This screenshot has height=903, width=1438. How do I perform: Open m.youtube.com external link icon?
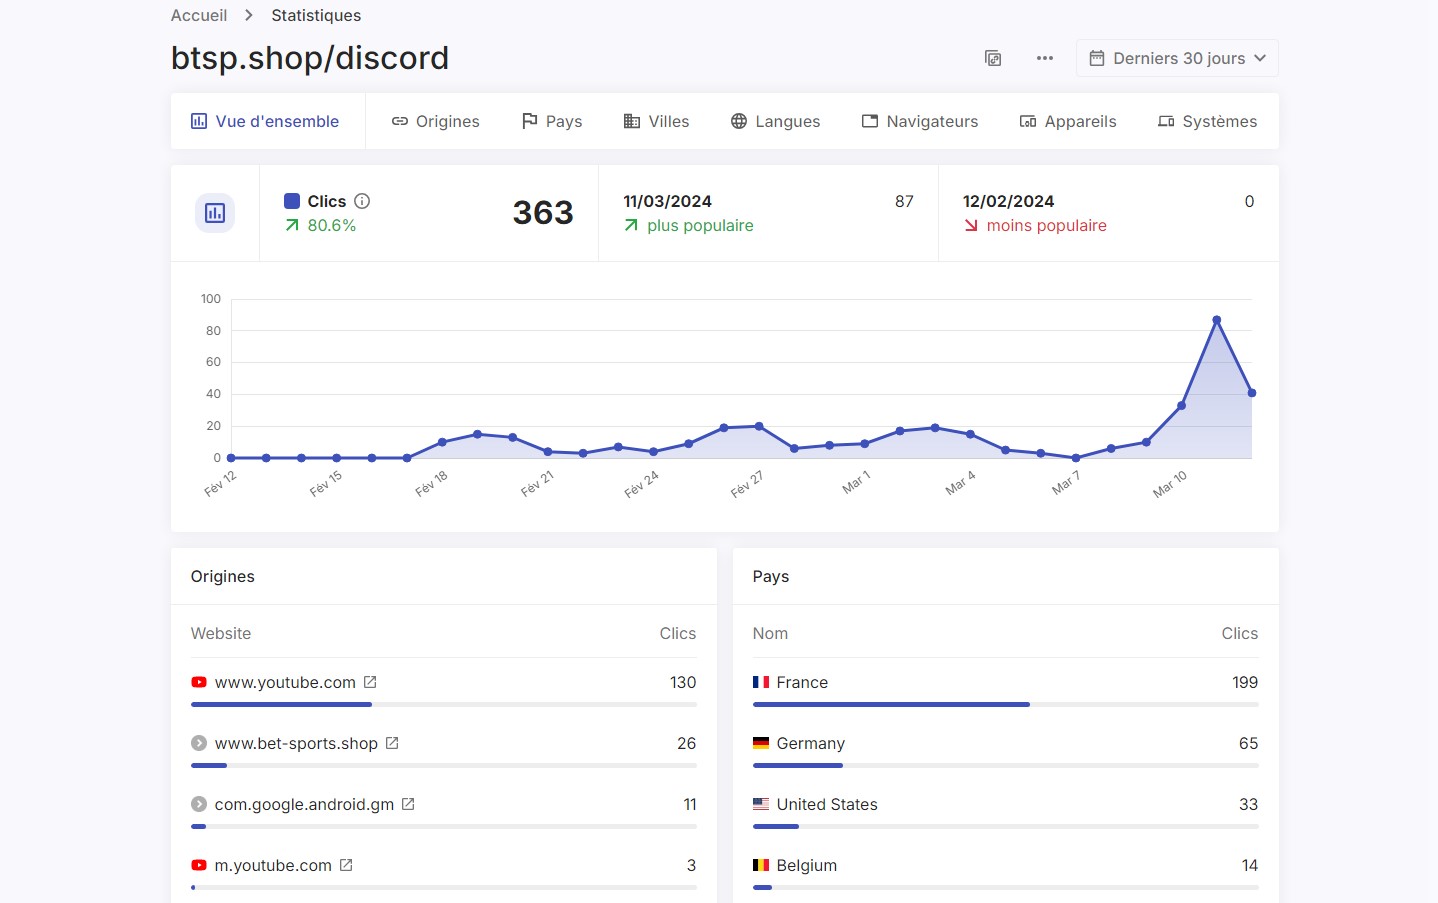(346, 865)
